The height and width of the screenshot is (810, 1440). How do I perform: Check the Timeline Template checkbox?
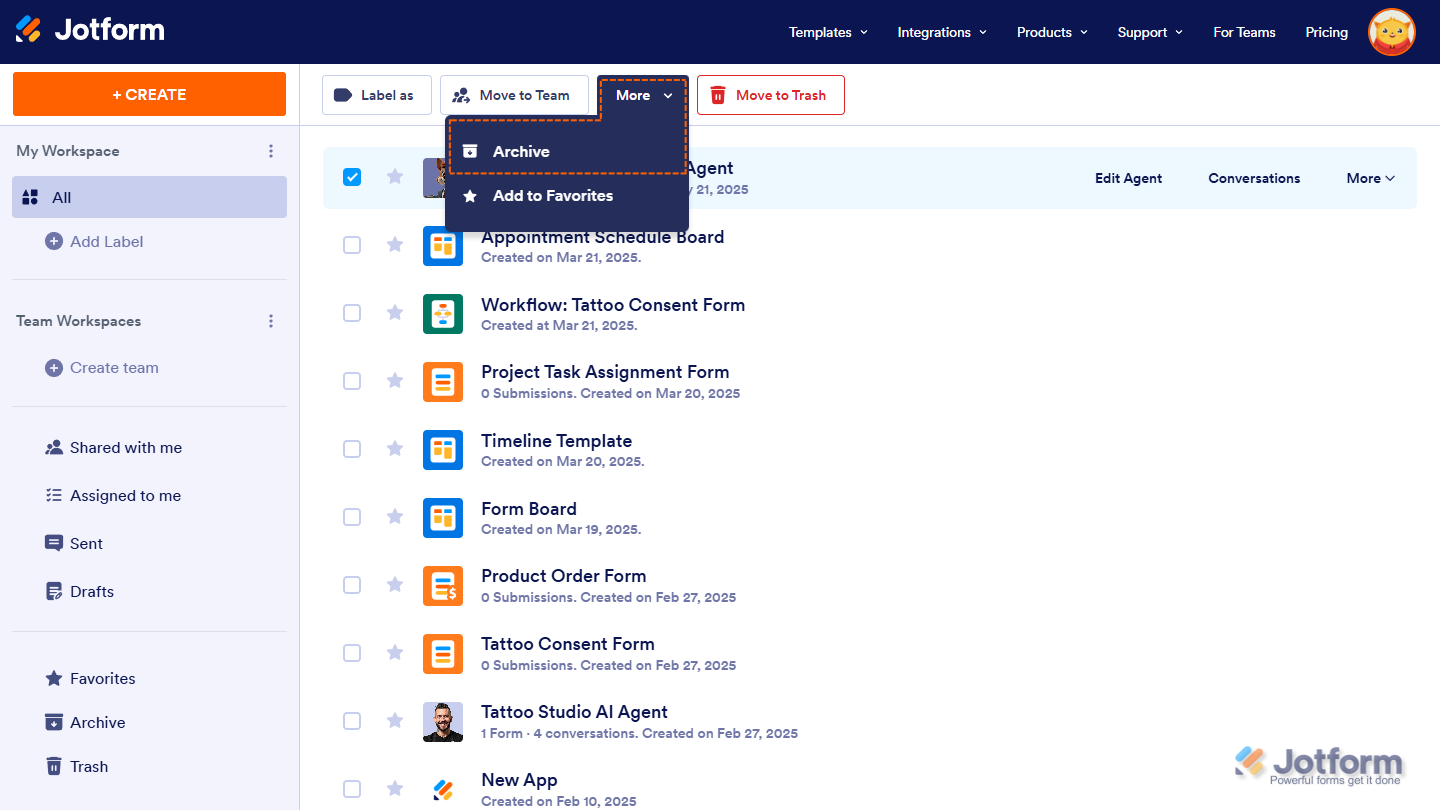pos(352,449)
